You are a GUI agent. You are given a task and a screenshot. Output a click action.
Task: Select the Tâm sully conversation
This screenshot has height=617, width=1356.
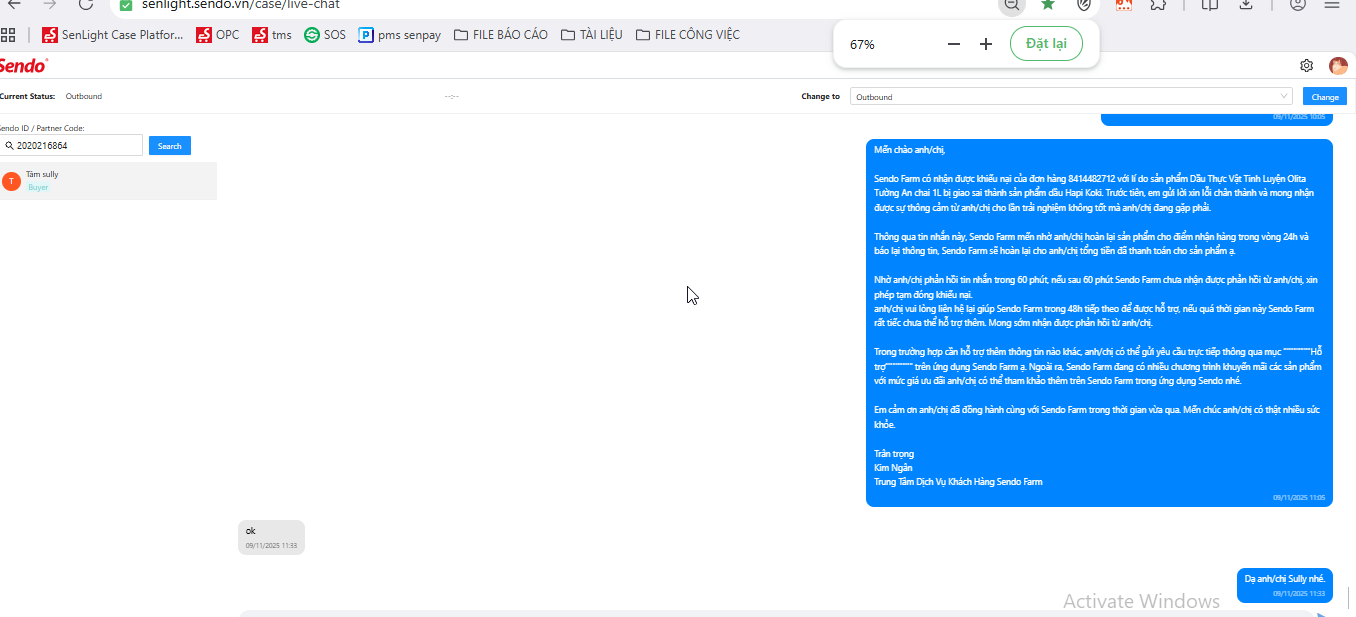pos(108,181)
